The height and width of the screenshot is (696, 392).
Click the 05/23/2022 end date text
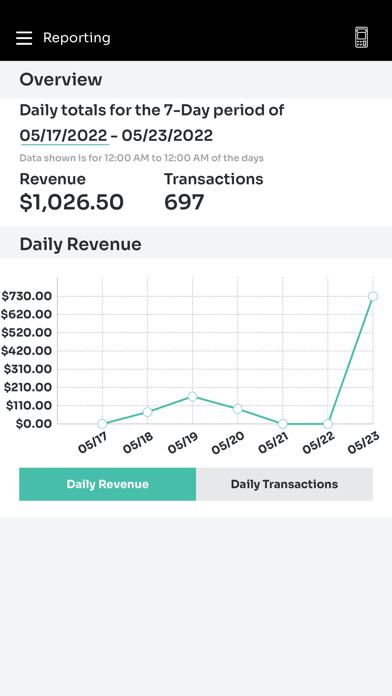click(167, 135)
